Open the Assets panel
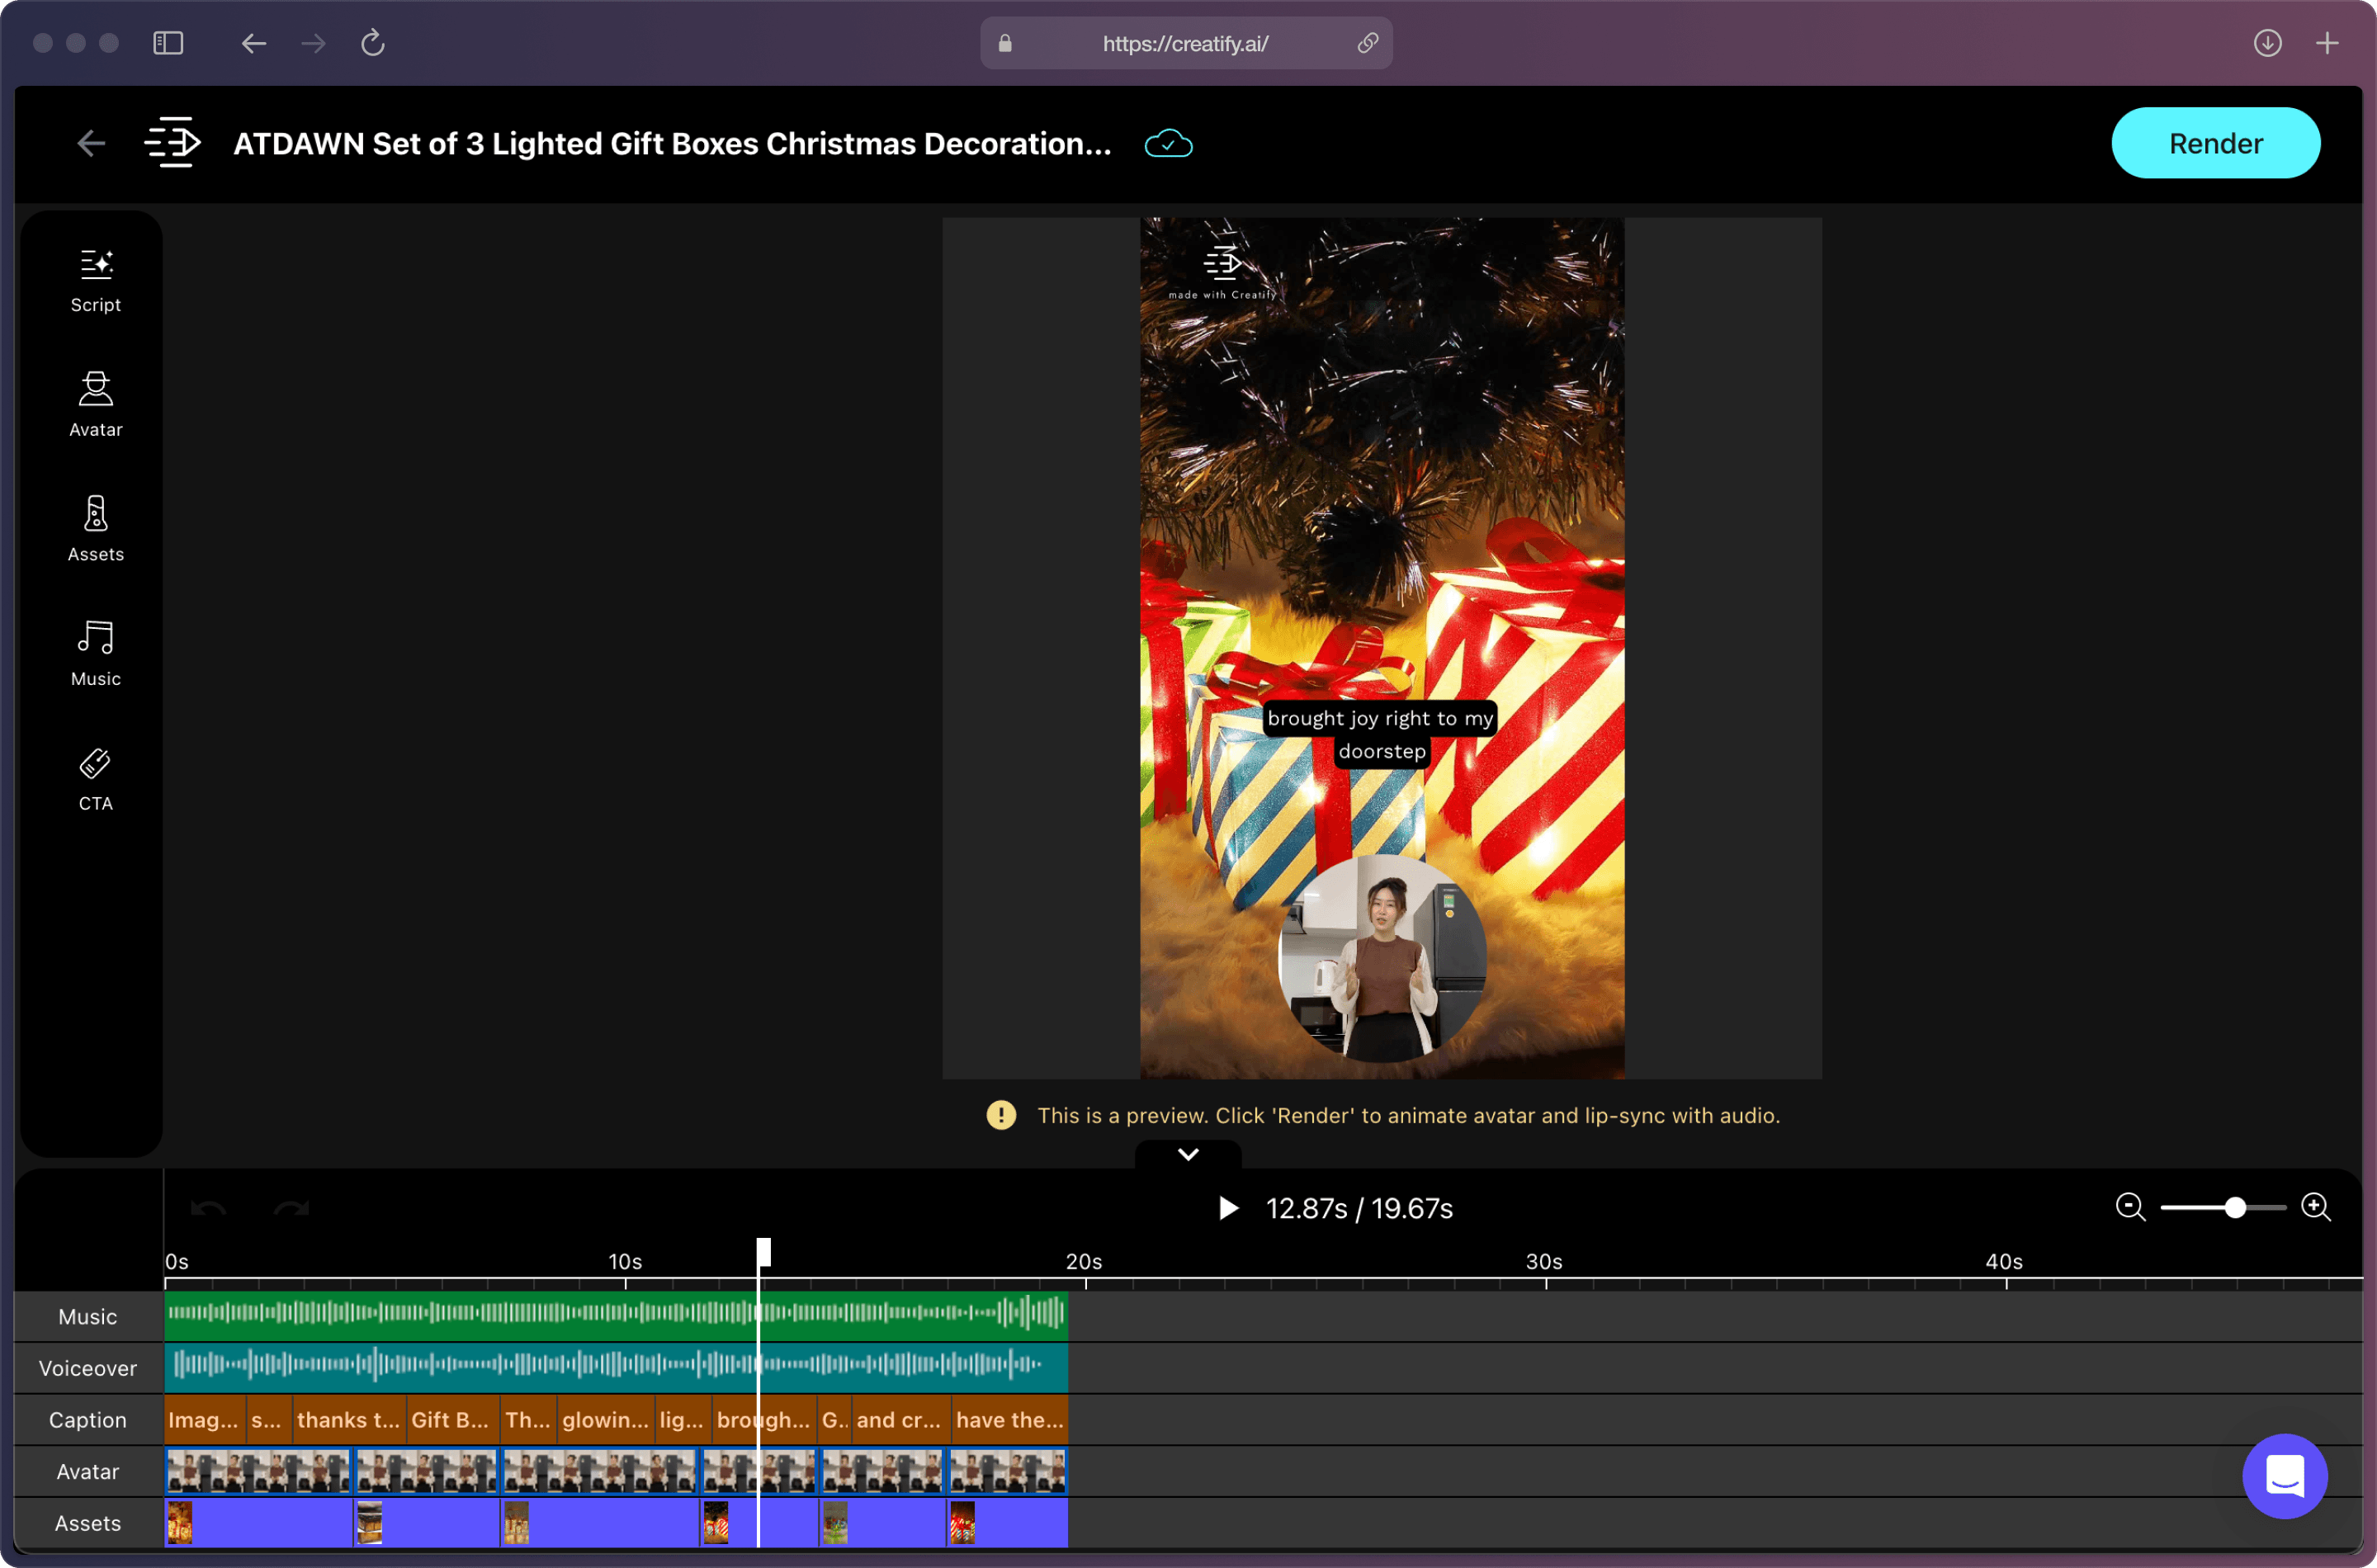Image resolution: width=2377 pixels, height=1568 pixels. click(x=95, y=530)
